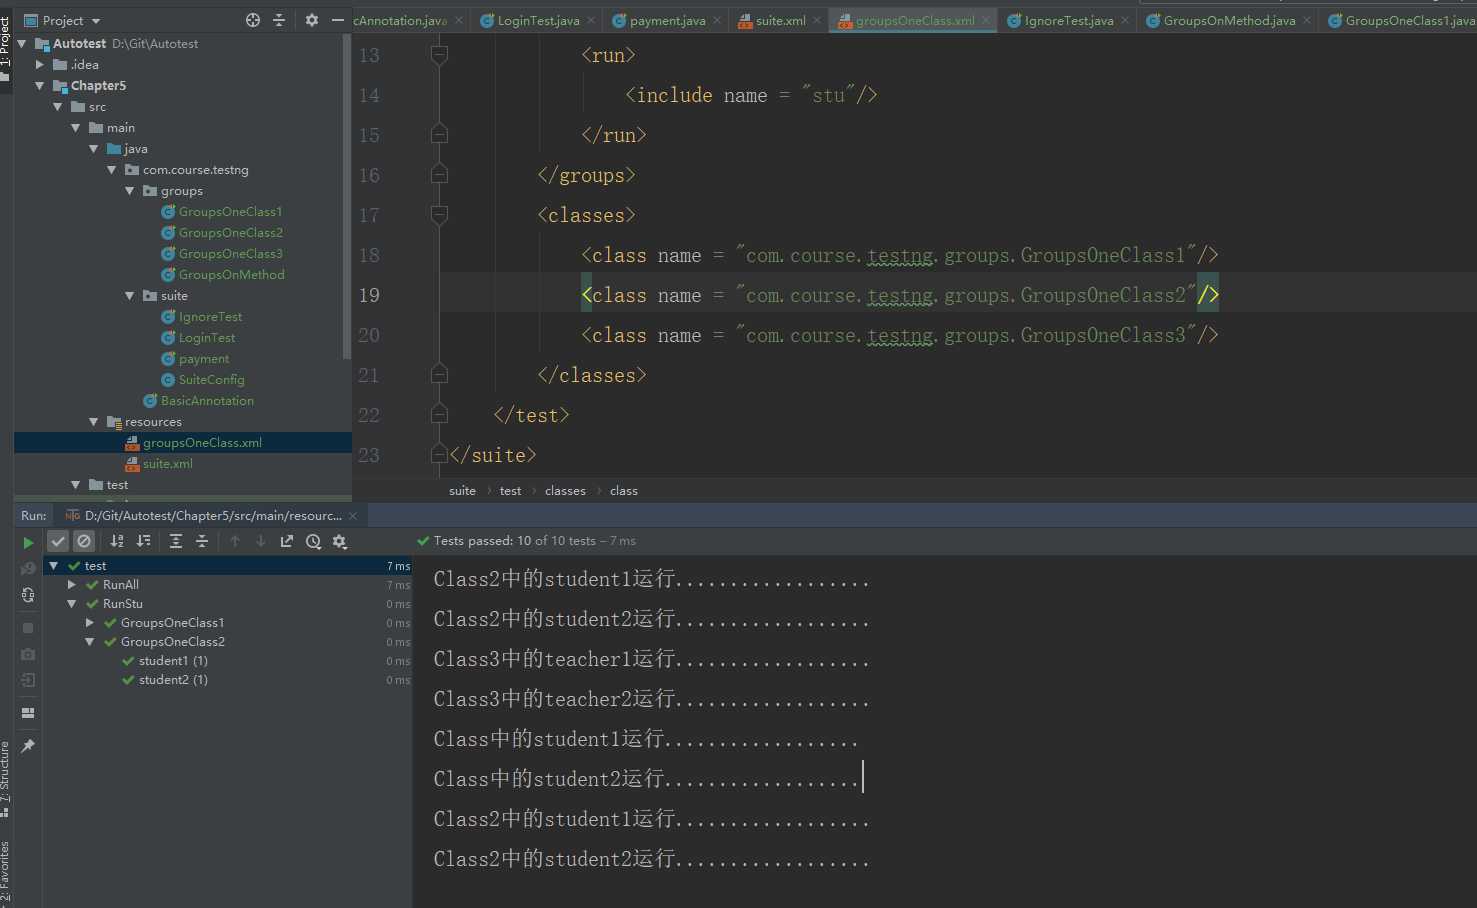This screenshot has width=1477, height=908.
Task: Toggle Show Passed tests checkmark
Action: click(x=58, y=541)
